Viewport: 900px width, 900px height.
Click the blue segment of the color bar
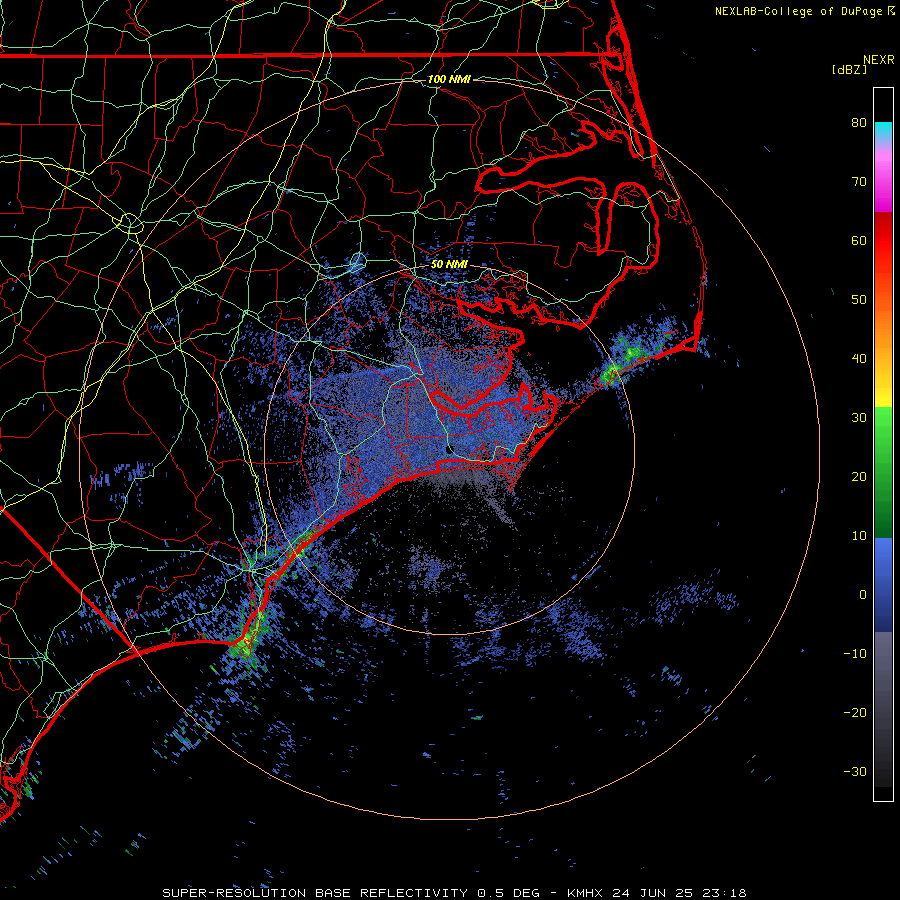(x=883, y=584)
